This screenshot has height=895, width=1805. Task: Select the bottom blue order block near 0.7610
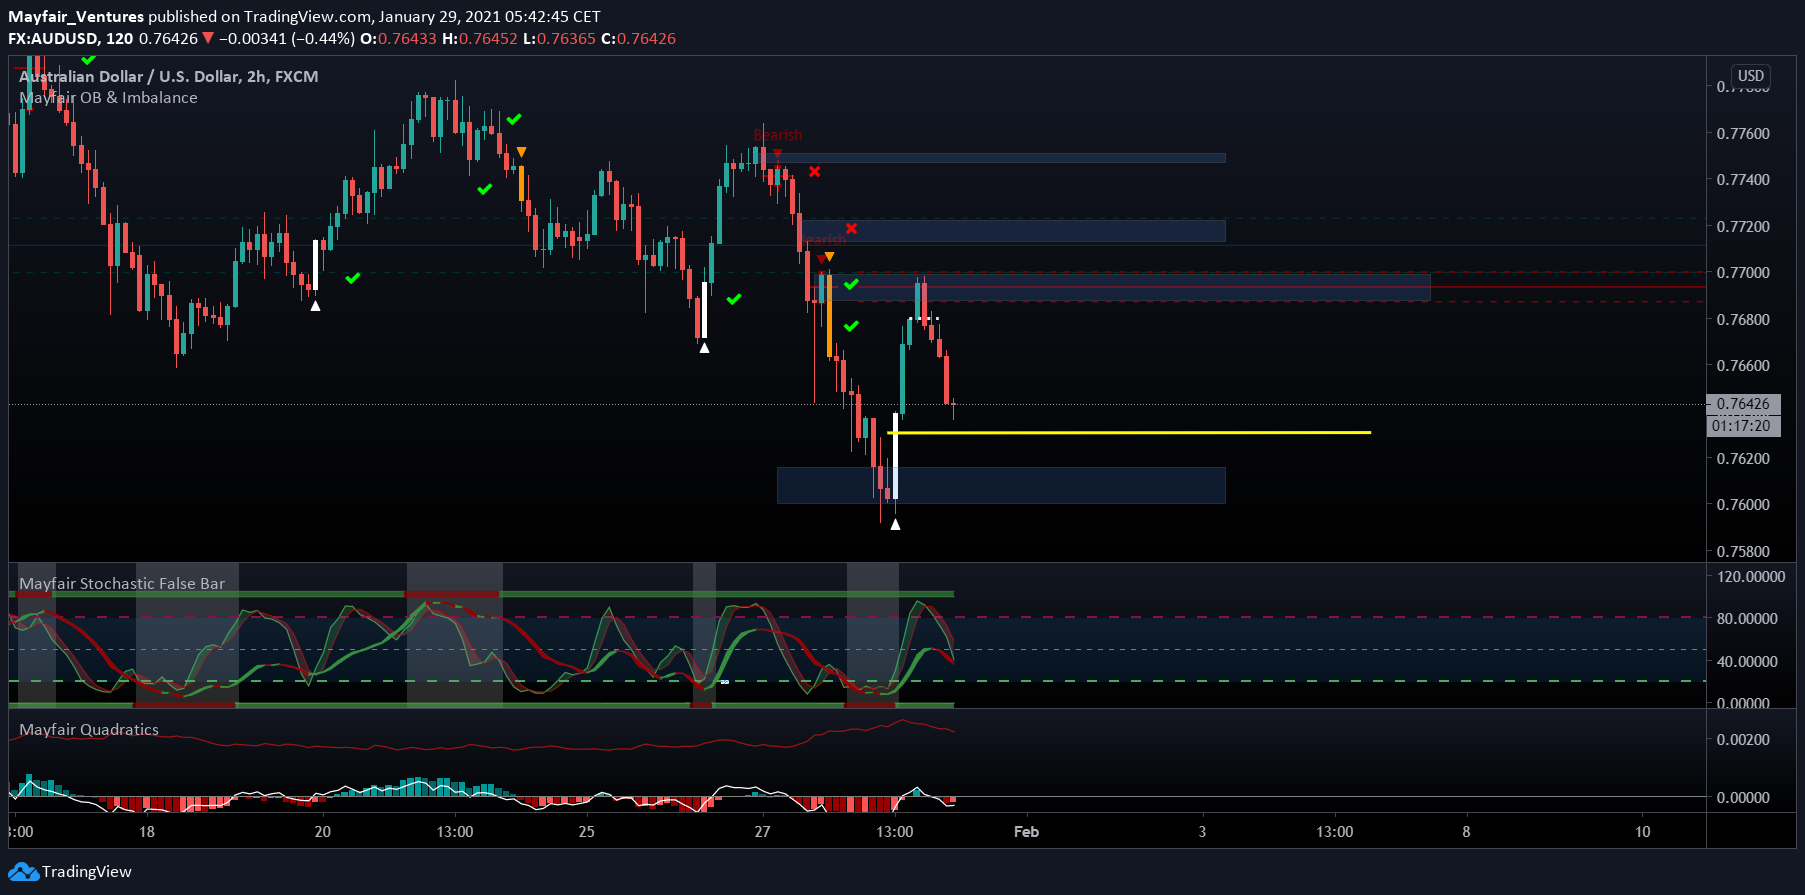pos(1001,485)
